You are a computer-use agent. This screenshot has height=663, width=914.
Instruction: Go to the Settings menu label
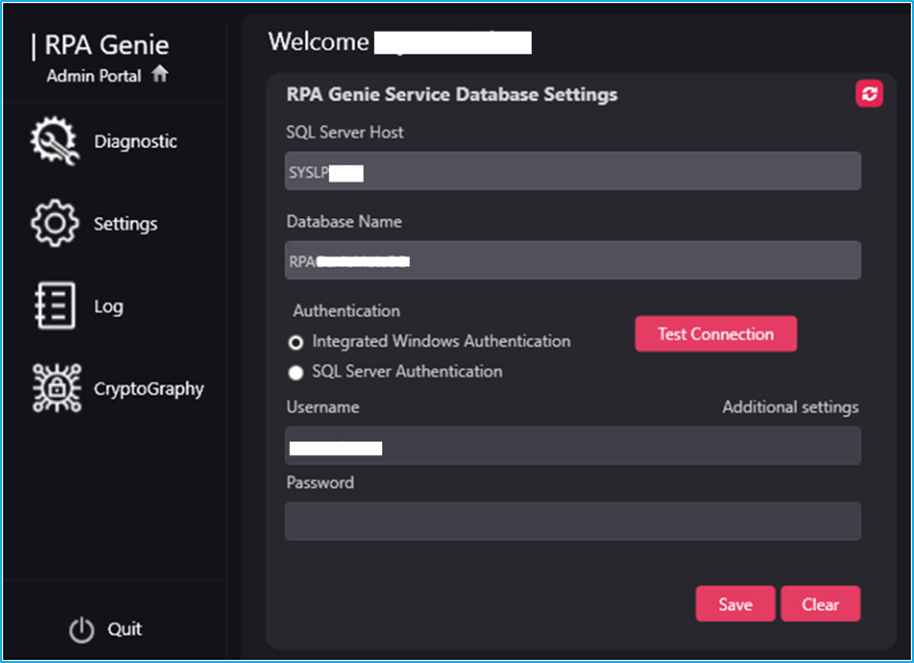click(126, 224)
